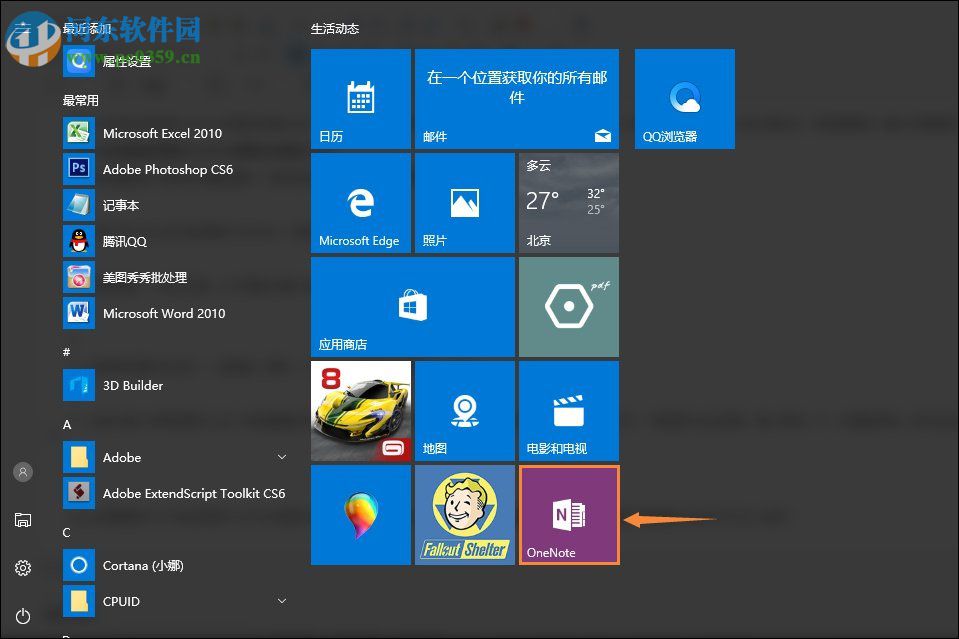Open the OneNote tile
959x639 pixels.
click(569, 515)
